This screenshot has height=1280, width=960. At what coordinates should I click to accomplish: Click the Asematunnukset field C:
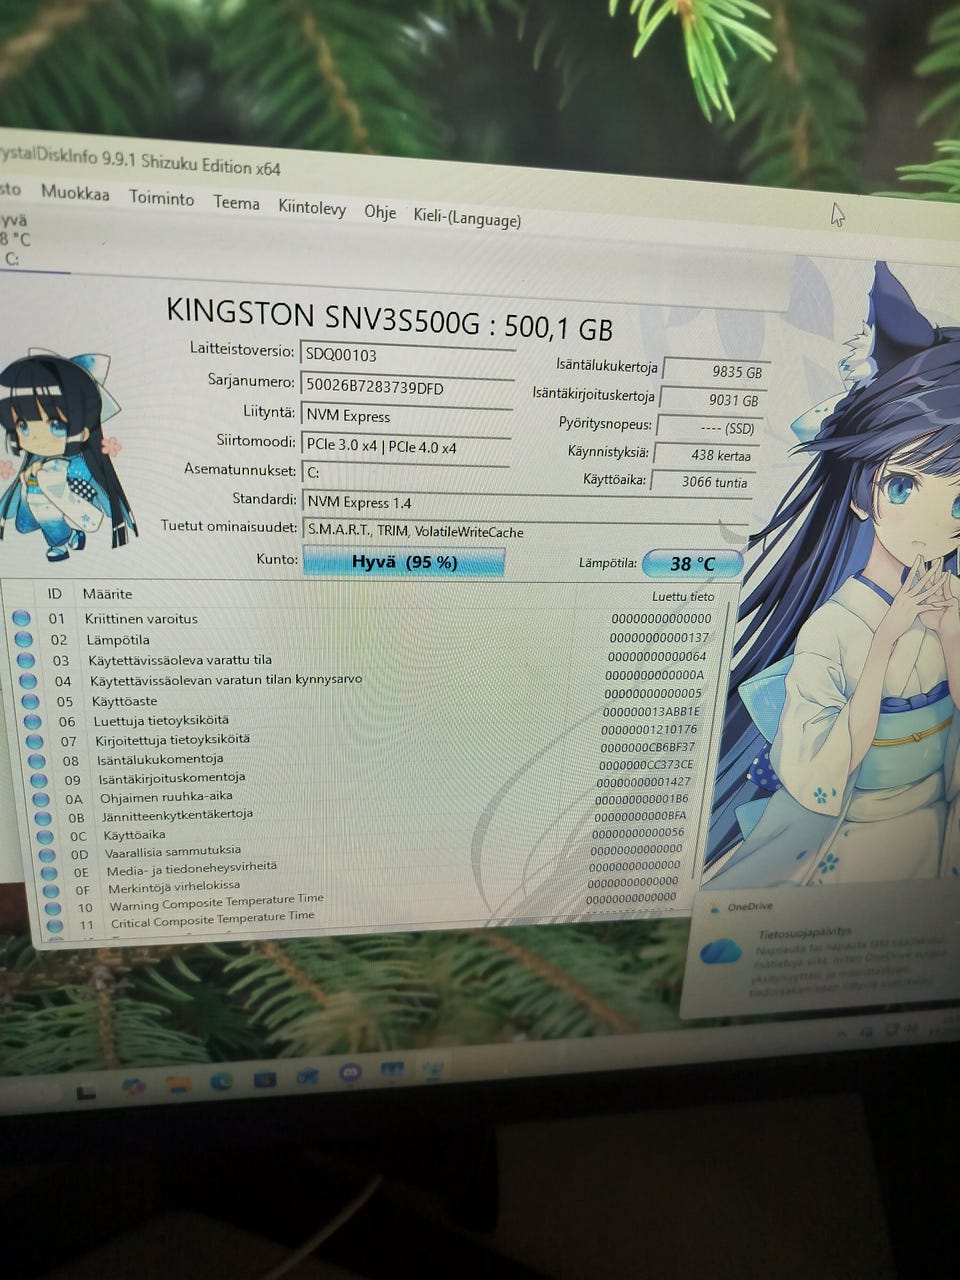(405, 473)
